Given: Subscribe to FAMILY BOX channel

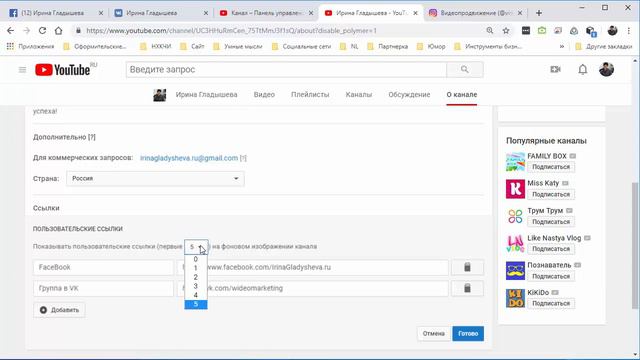Looking at the screenshot, I should (551, 167).
